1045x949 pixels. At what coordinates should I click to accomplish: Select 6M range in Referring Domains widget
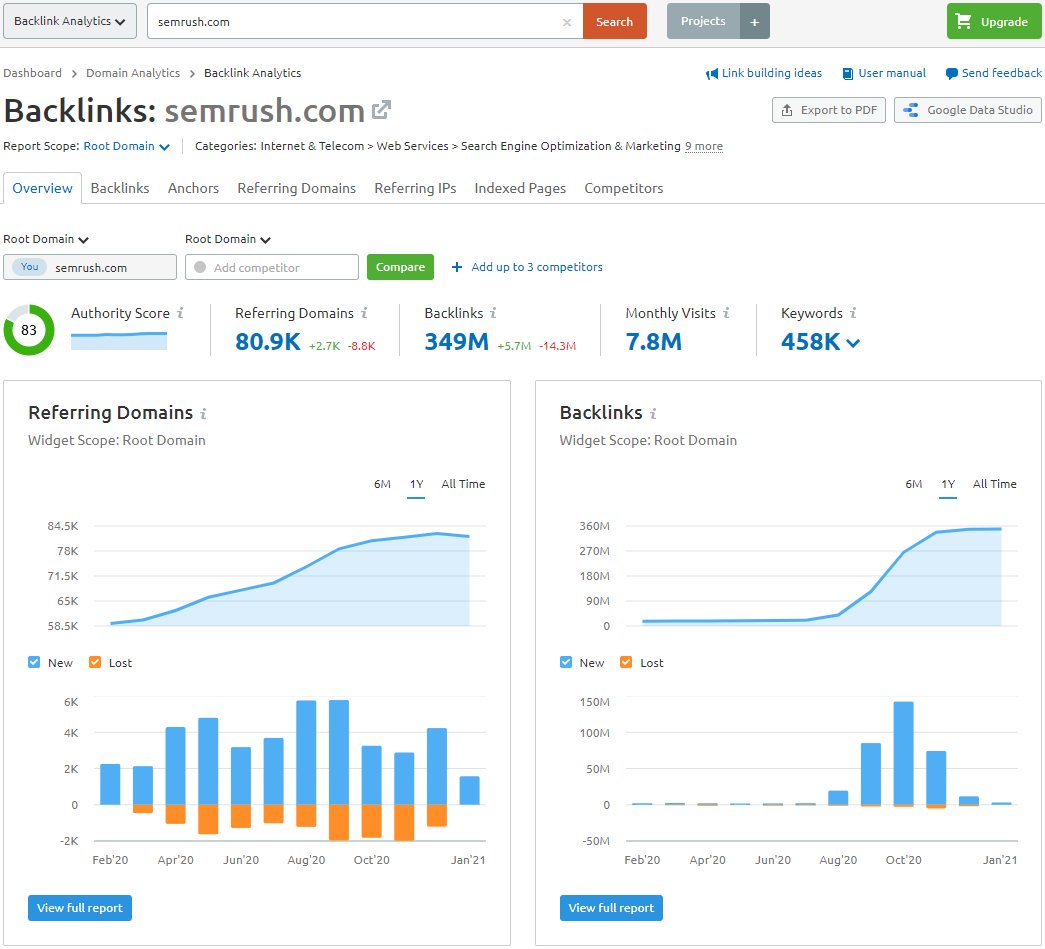(383, 484)
